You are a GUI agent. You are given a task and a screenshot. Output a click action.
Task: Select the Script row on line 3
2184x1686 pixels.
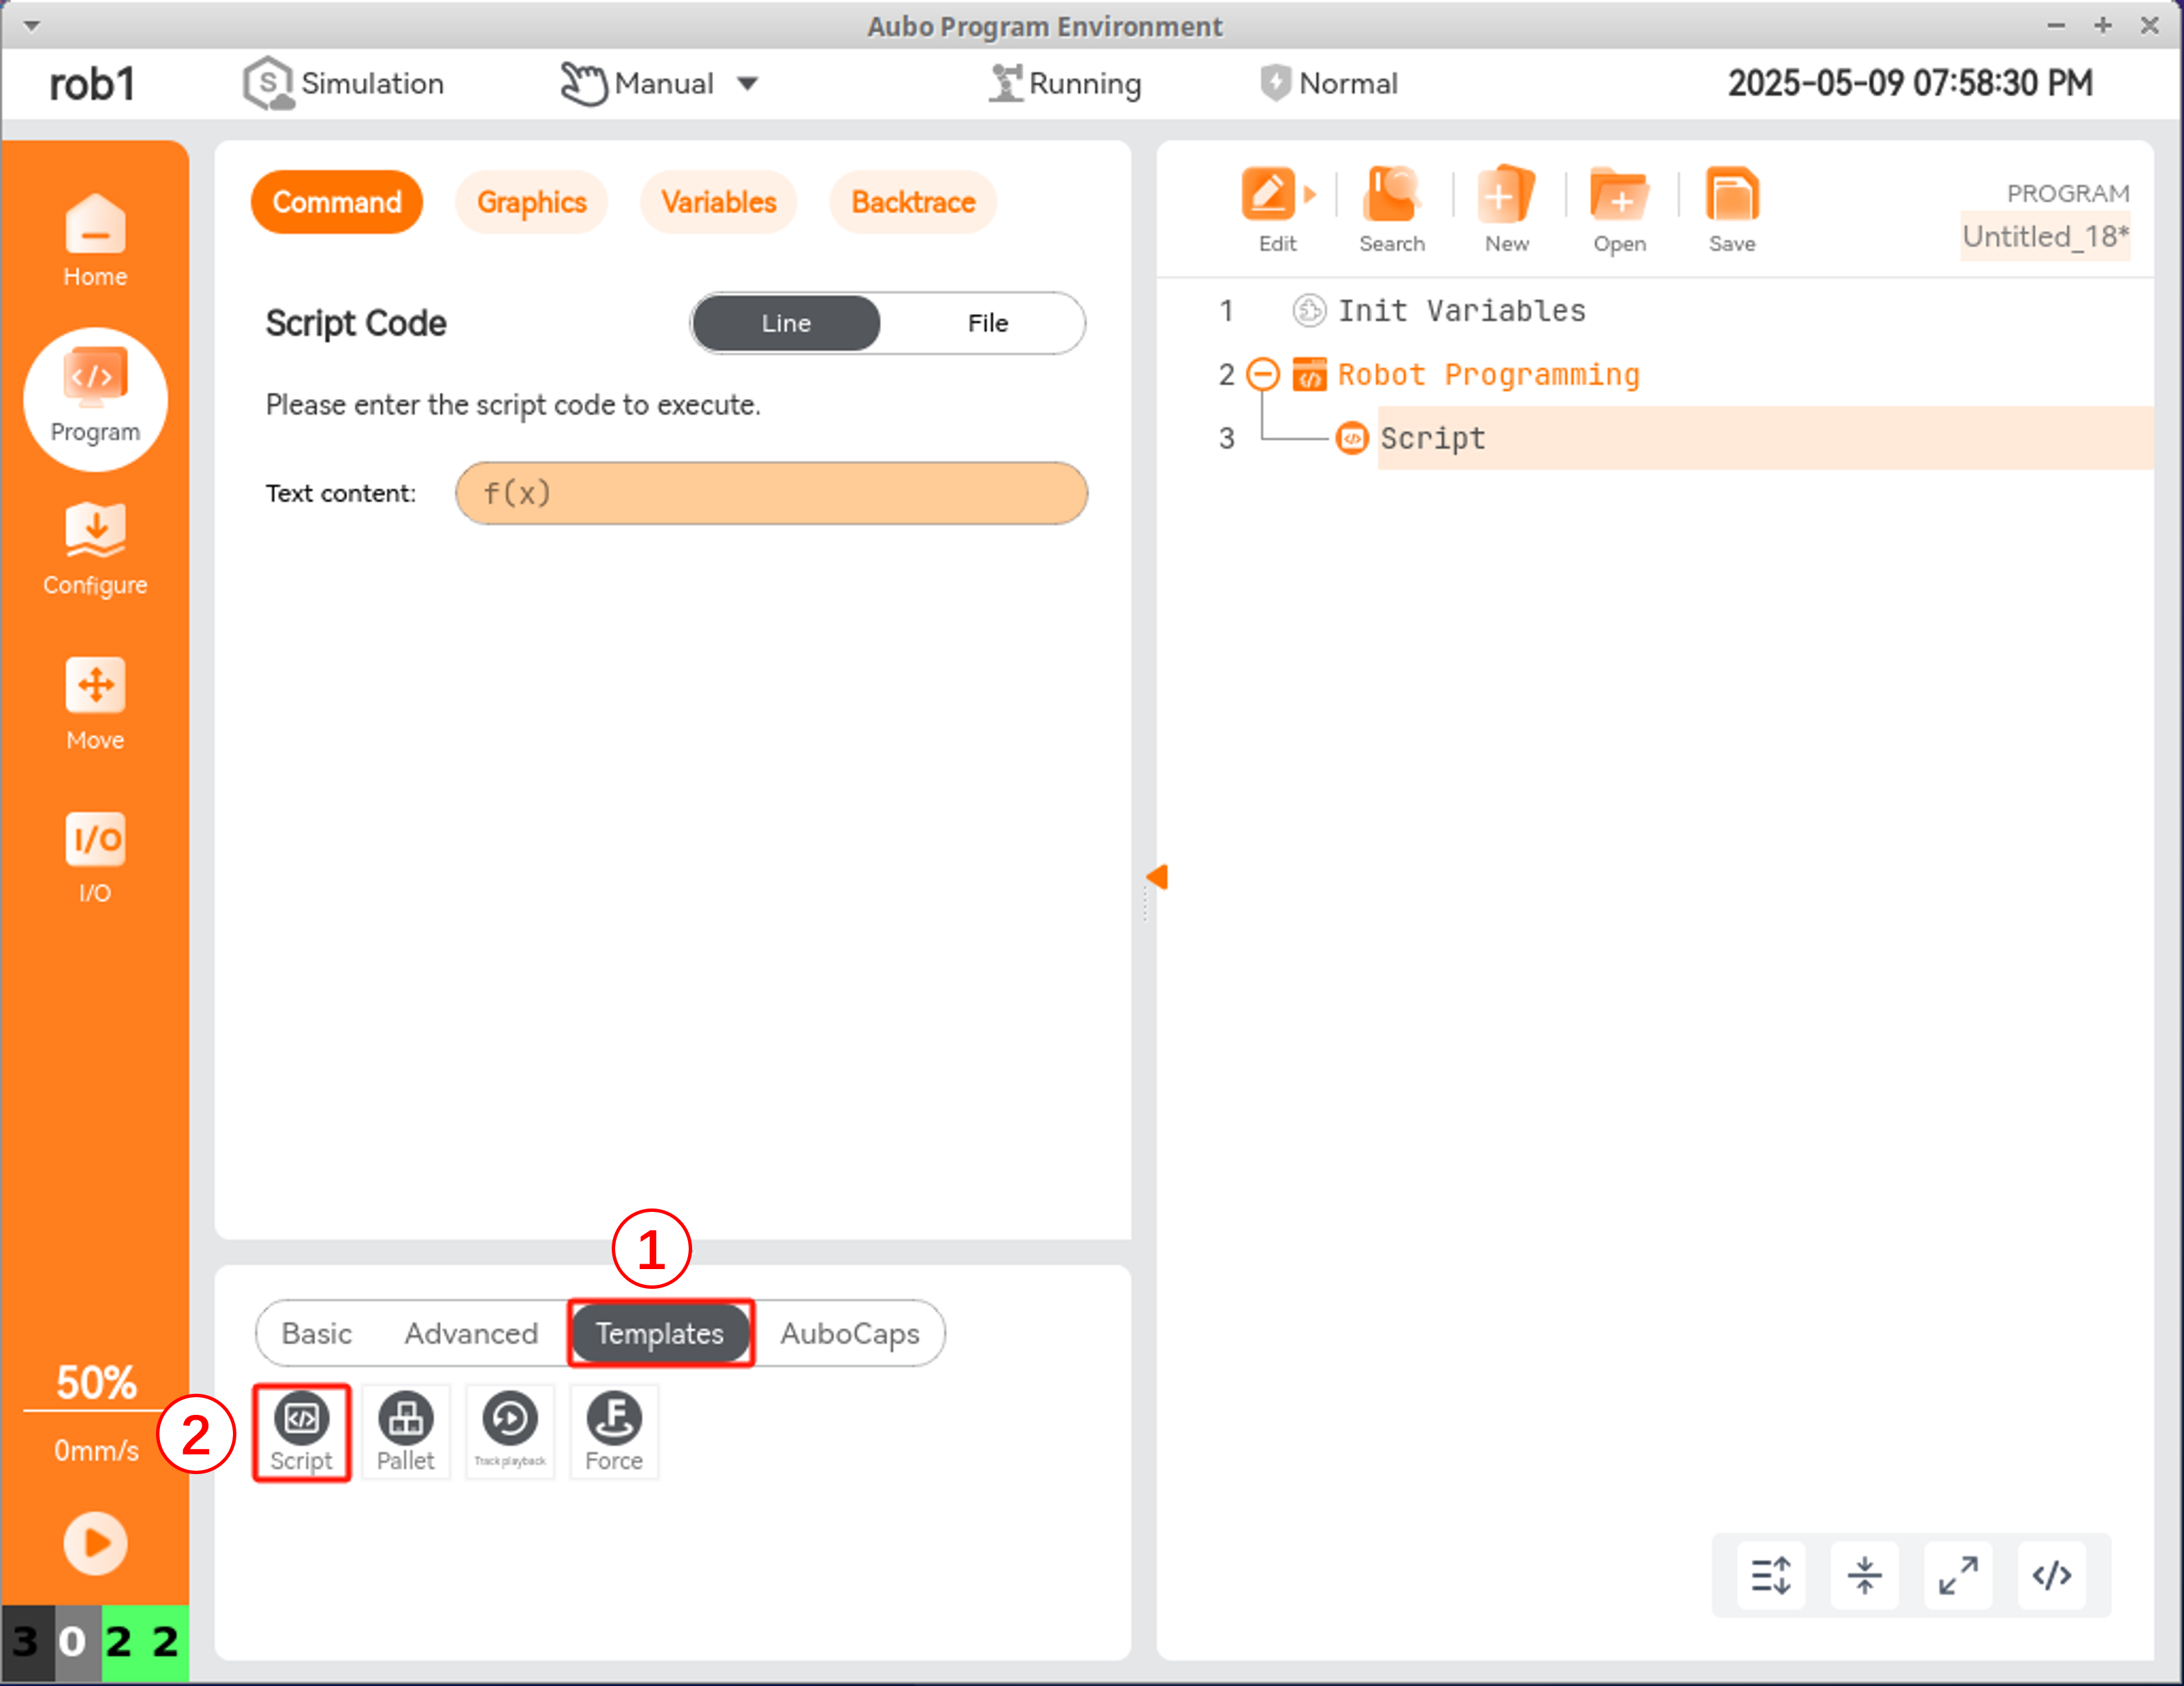tap(1765, 438)
